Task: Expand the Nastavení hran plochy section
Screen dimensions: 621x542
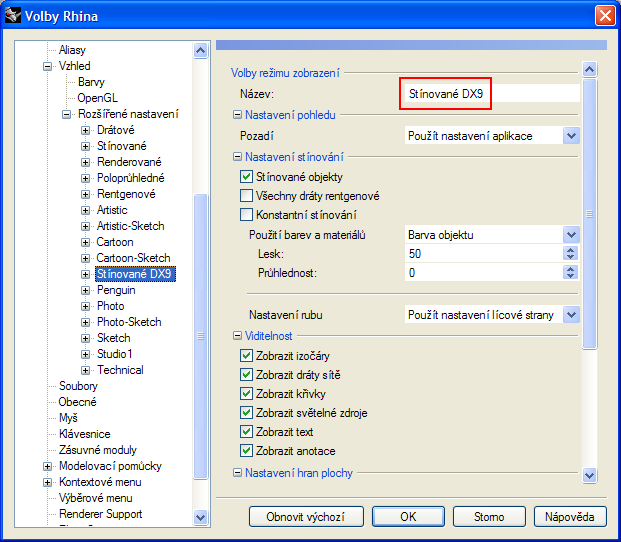Action: click(238, 473)
